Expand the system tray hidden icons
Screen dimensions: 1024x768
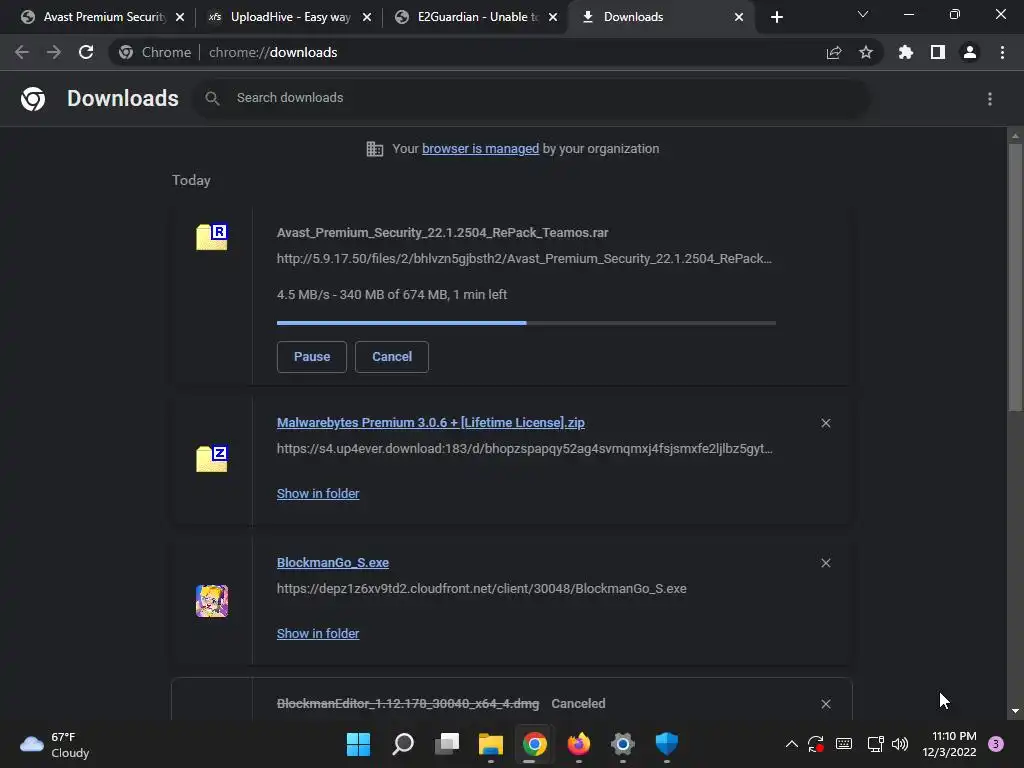click(x=792, y=744)
